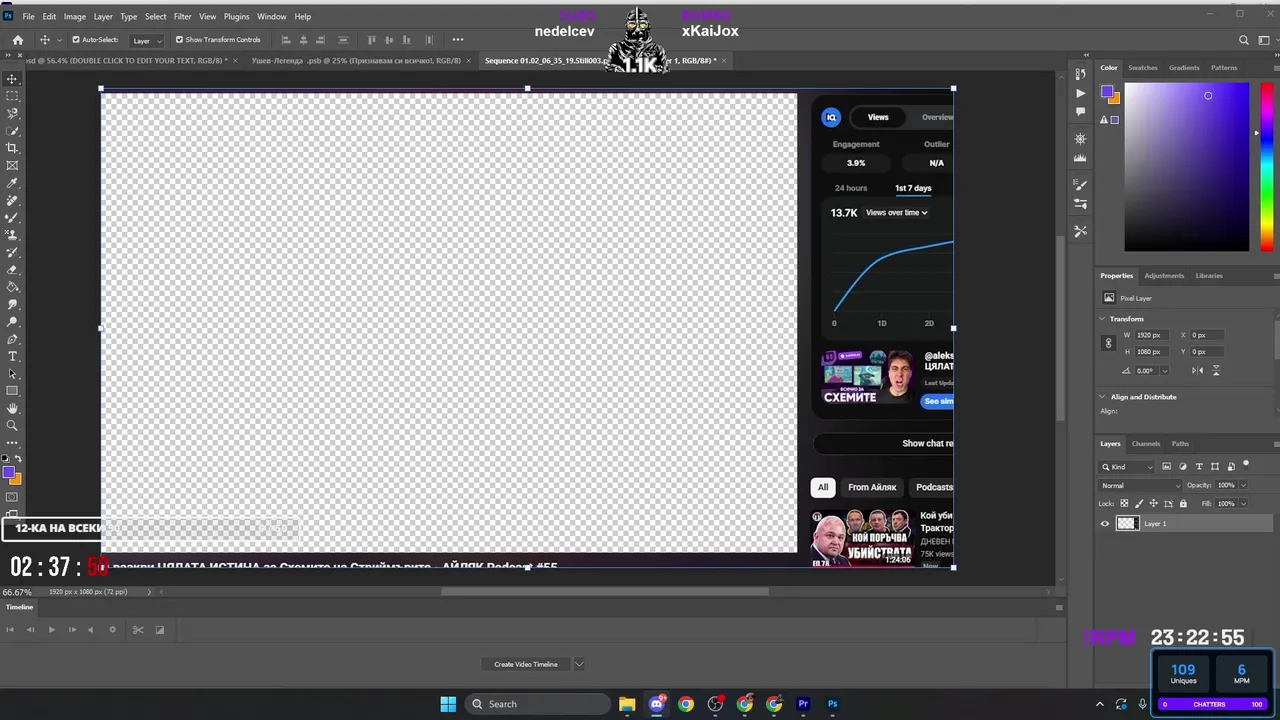Viewport: 1280px width, 720px height.
Task: Click the hue slider in Color panel
Action: coord(1267,166)
